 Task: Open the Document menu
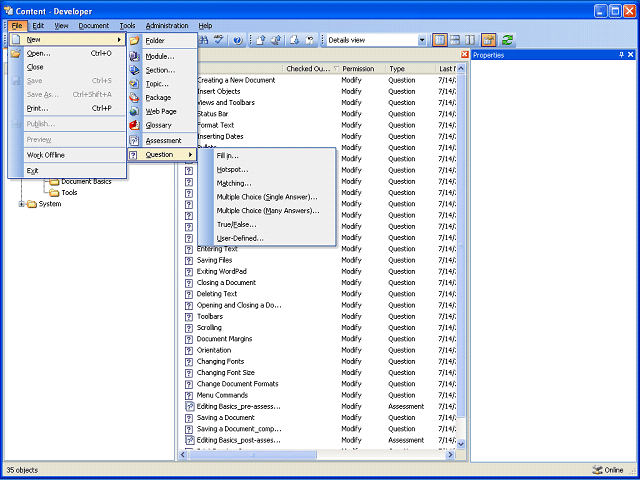point(93,26)
